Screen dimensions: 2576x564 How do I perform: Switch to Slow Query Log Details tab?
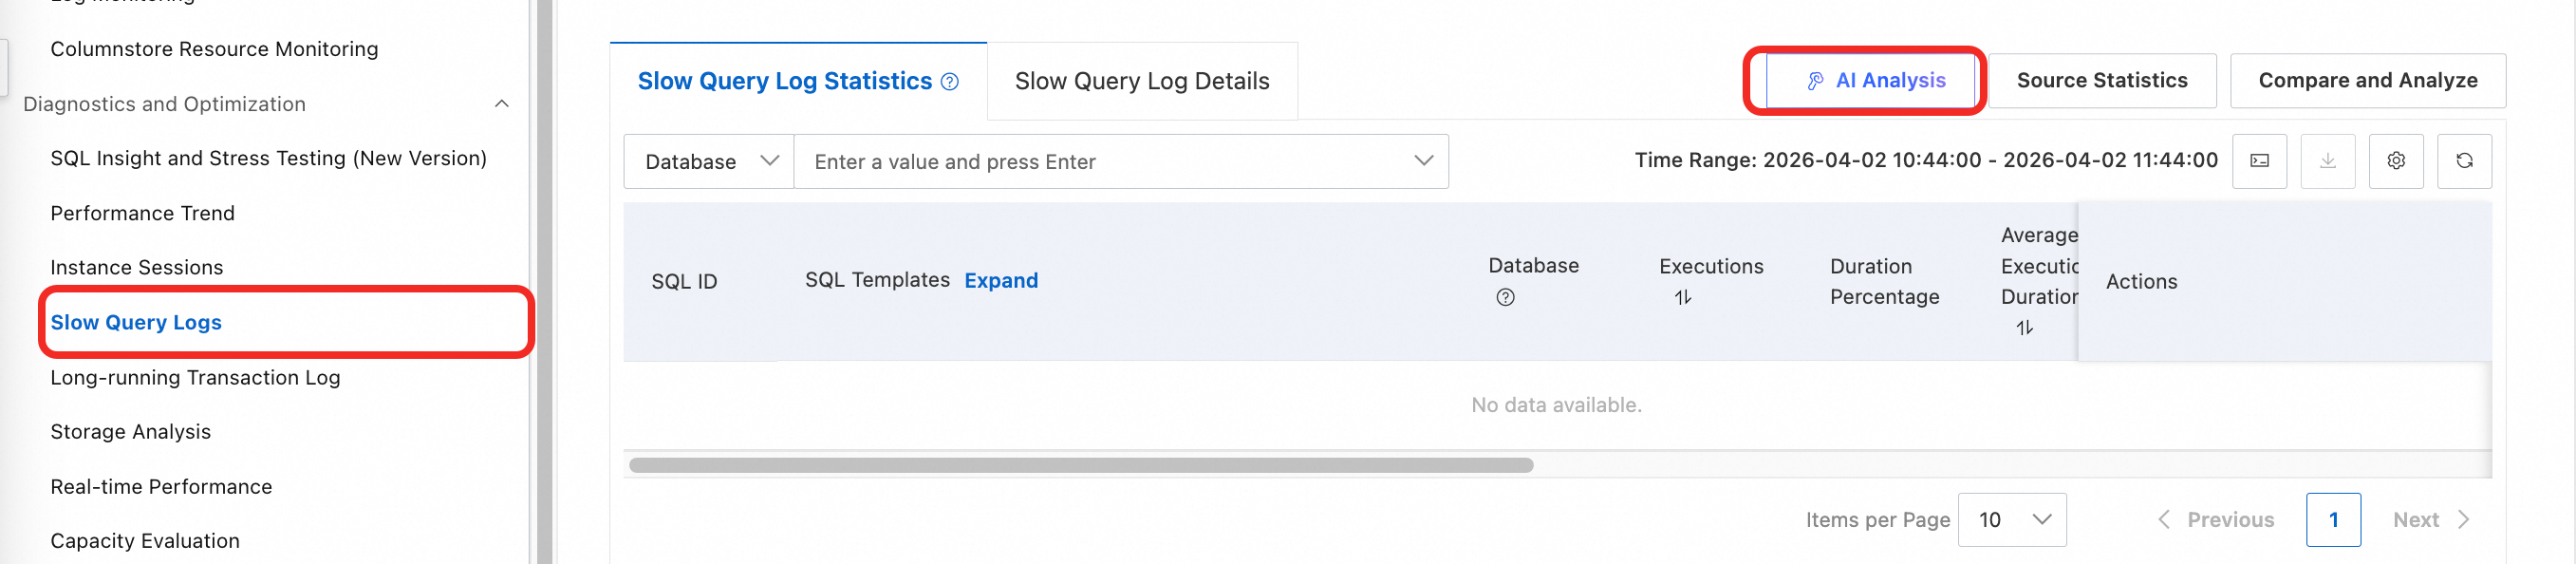[1141, 81]
